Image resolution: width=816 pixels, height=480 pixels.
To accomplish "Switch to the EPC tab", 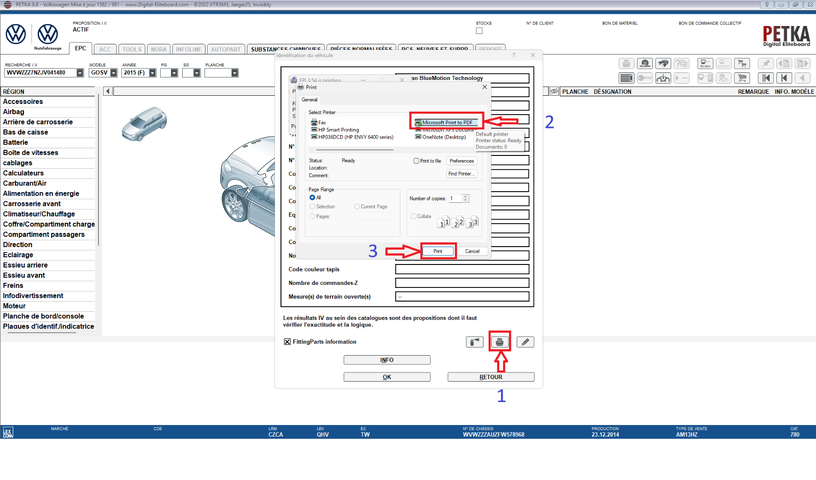I will click(x=80, y=48).
